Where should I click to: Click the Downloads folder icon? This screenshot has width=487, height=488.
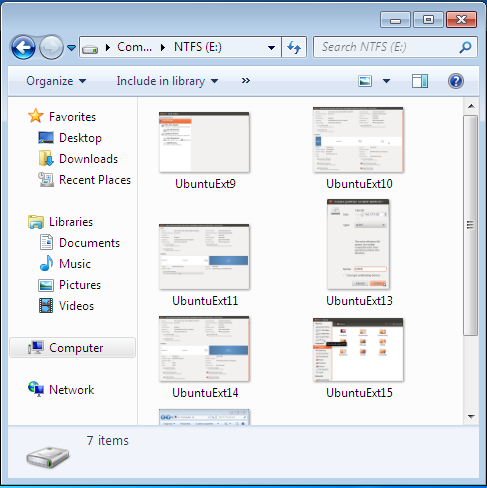(46, 158)
